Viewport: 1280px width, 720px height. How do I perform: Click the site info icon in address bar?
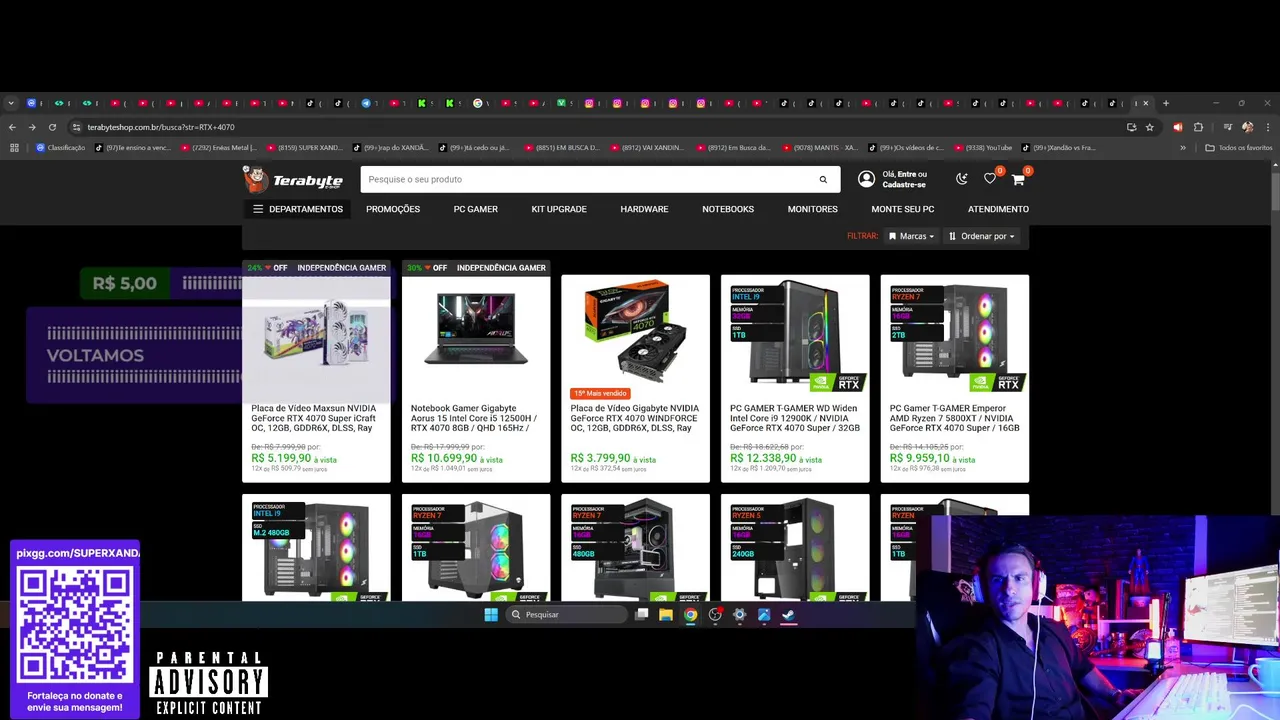76,127
